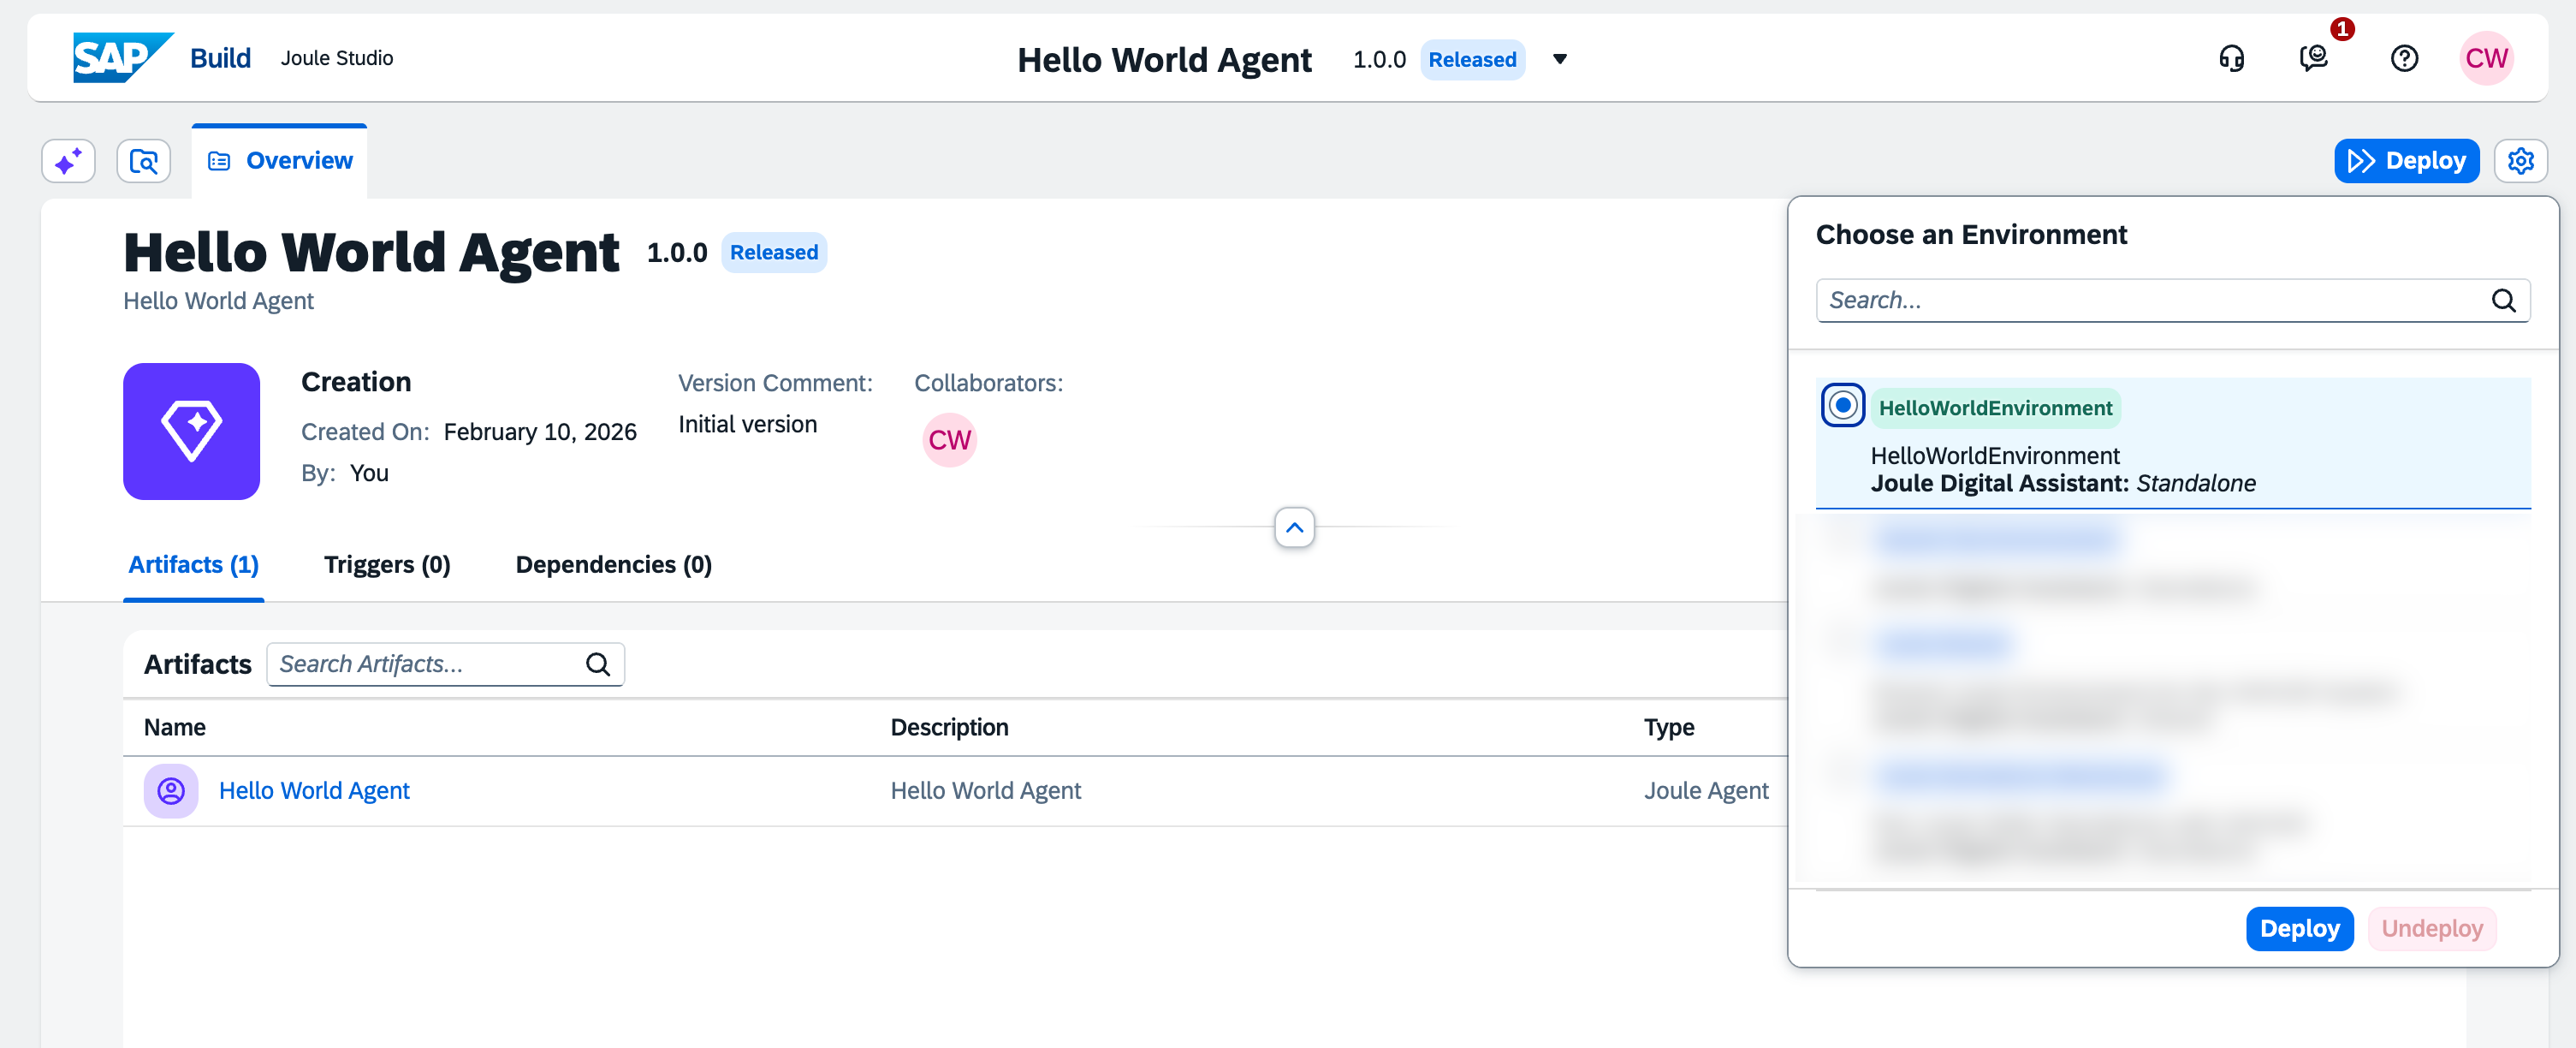This screenshot has height=1048, width=2576.
Task: Switch to the Triggers (0) tab
Action: (387, 565)
